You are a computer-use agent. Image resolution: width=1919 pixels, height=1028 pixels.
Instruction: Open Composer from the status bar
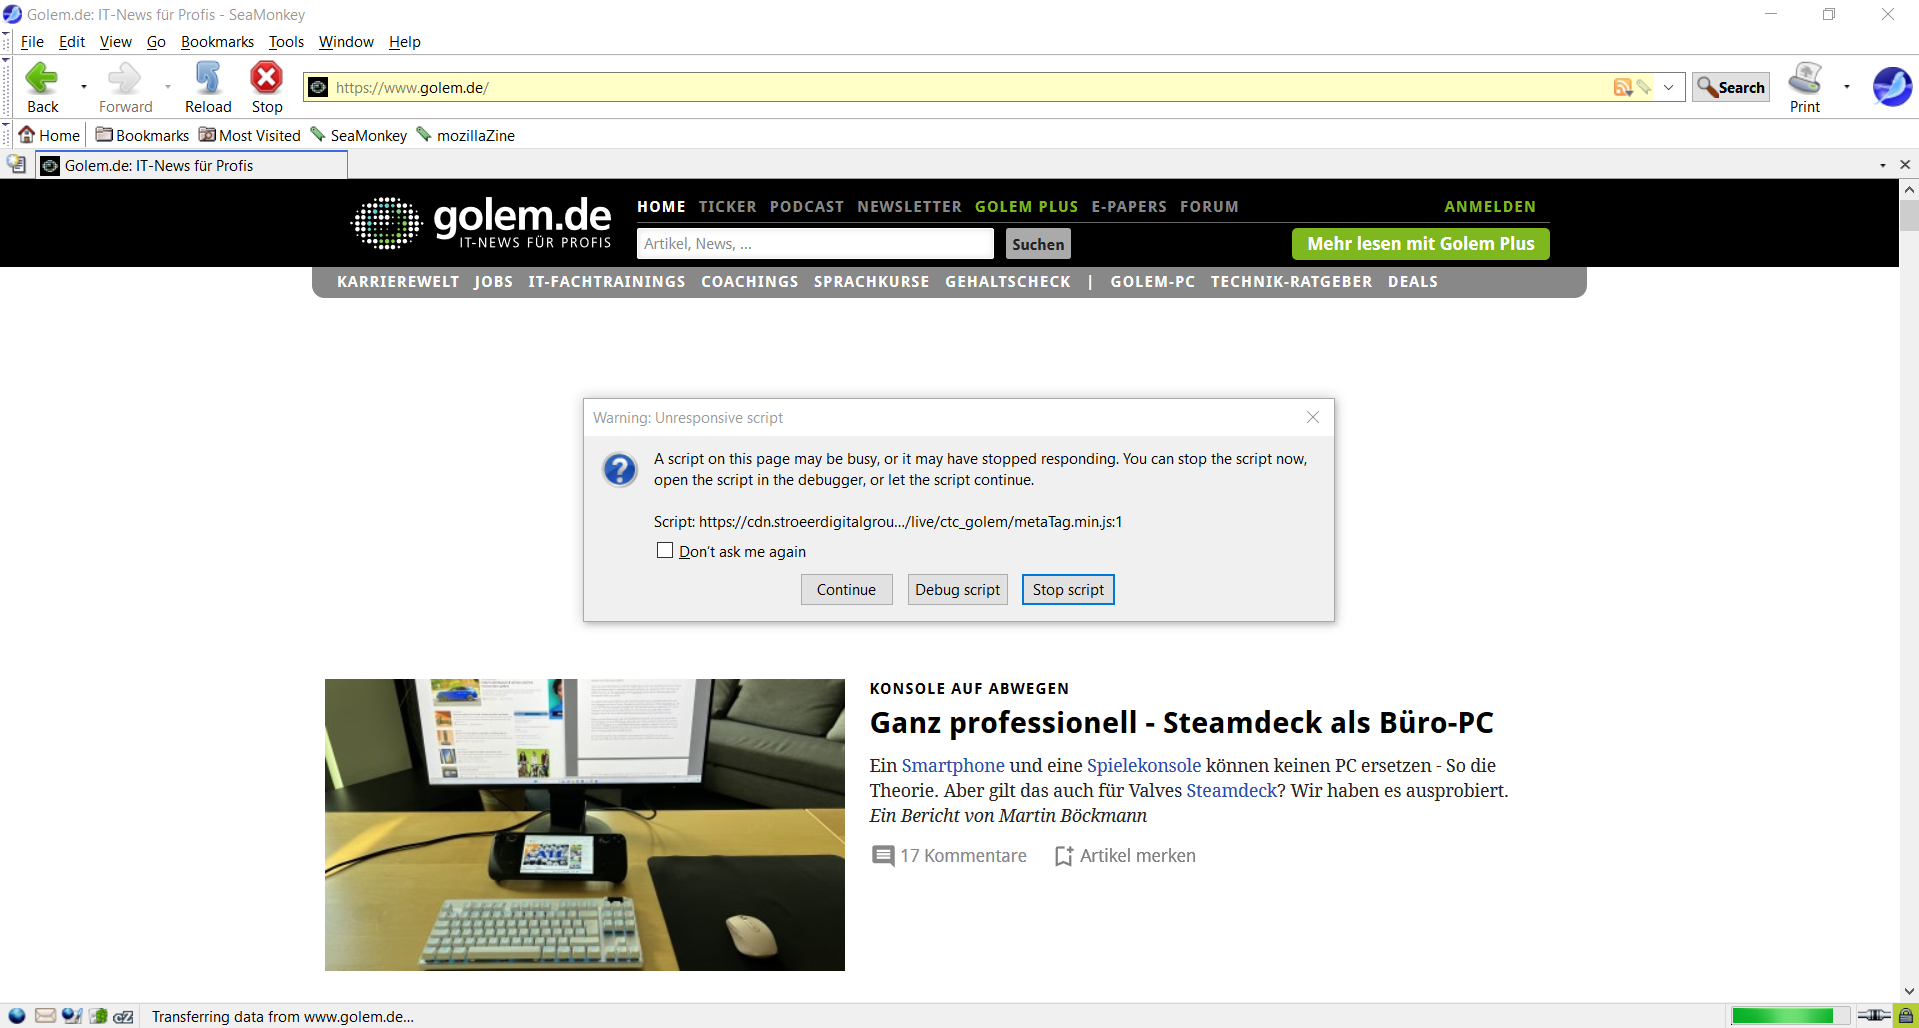(x=71, y=1016)
